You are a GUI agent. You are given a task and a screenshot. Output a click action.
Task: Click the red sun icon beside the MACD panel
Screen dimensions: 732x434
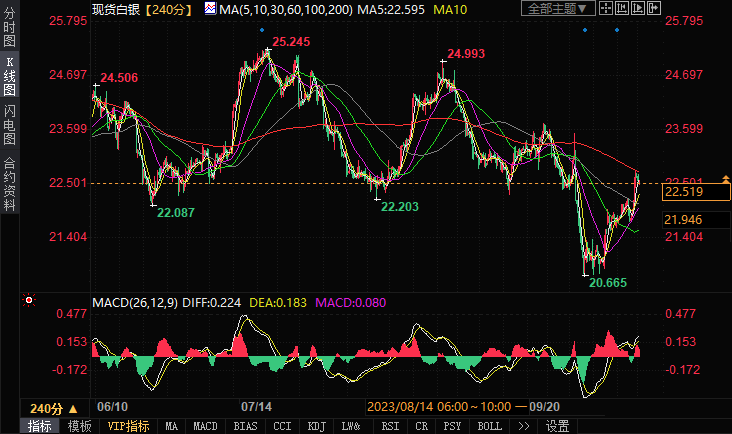[x=29, y=301]
